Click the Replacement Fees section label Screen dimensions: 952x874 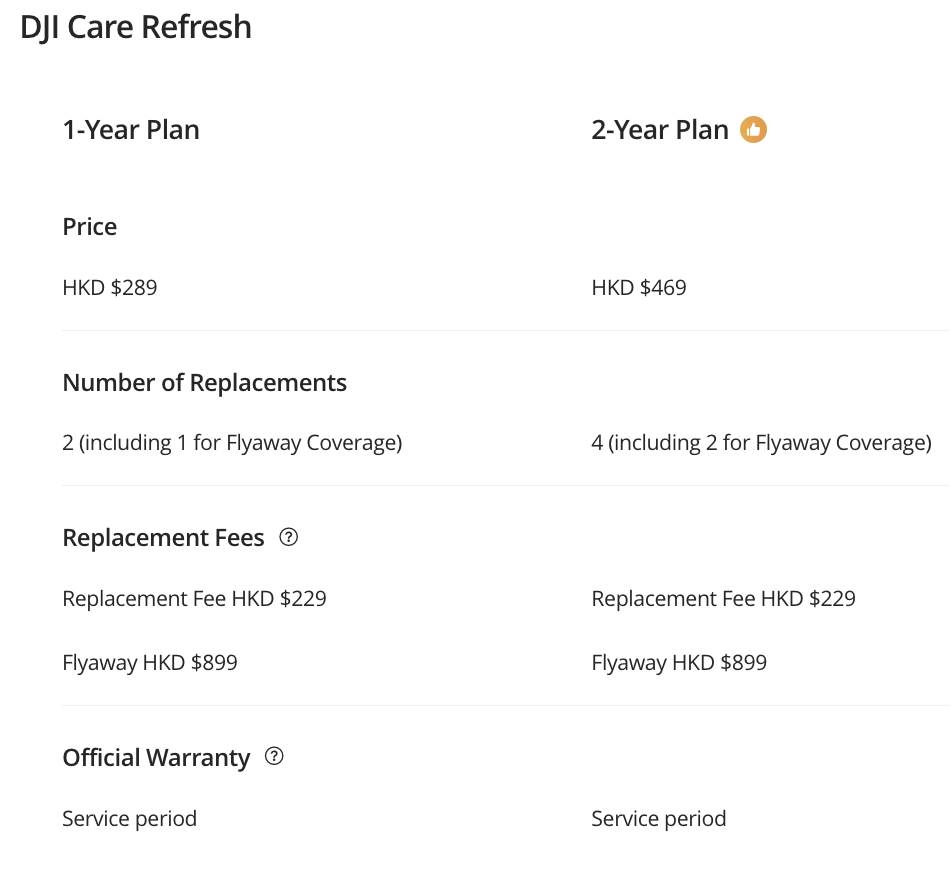point(163,538)
